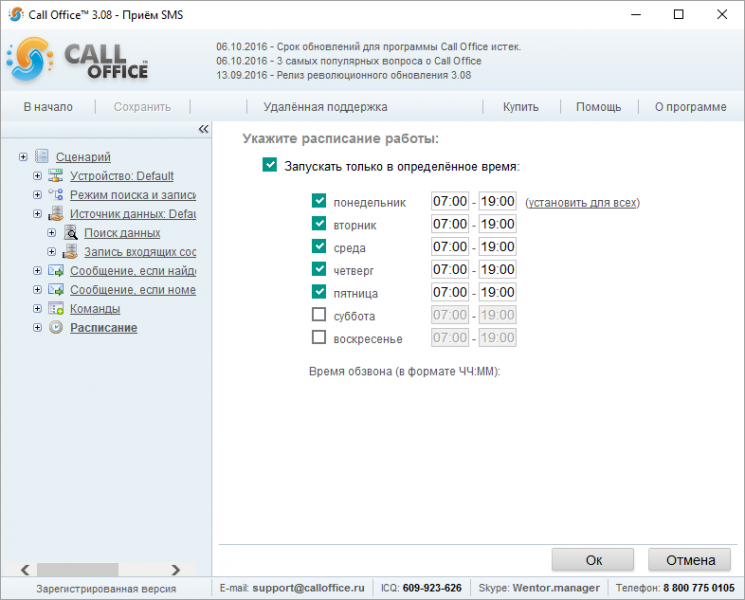Click the Отмена button

690,560
